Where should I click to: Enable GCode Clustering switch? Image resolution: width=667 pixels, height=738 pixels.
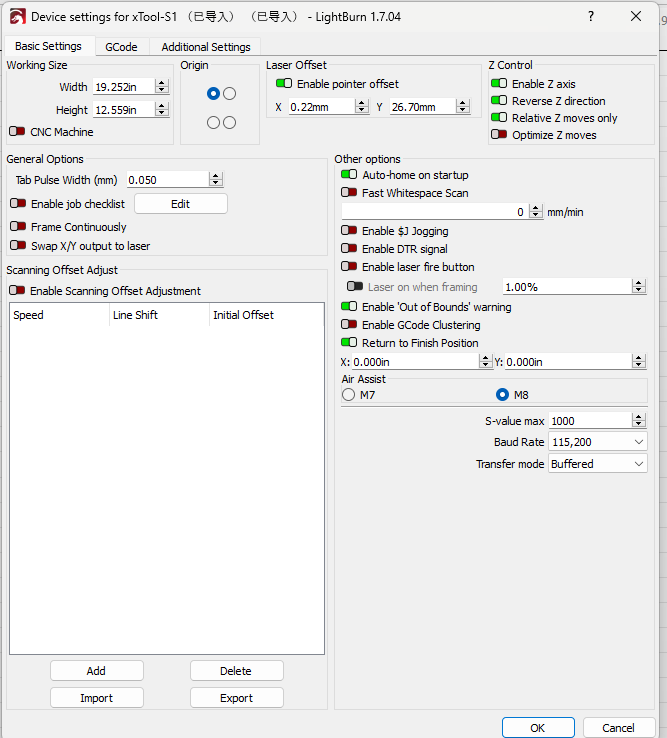coord(349,324)
